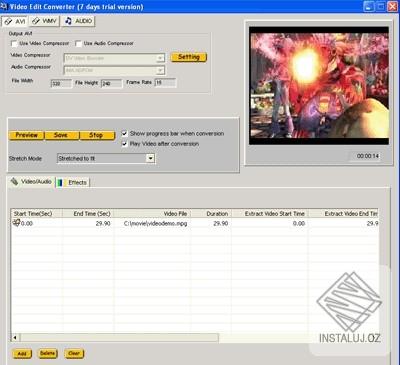Switch to the WMV output tab
Viewport: 400px width, 365px height.
[x=44, y=21]
